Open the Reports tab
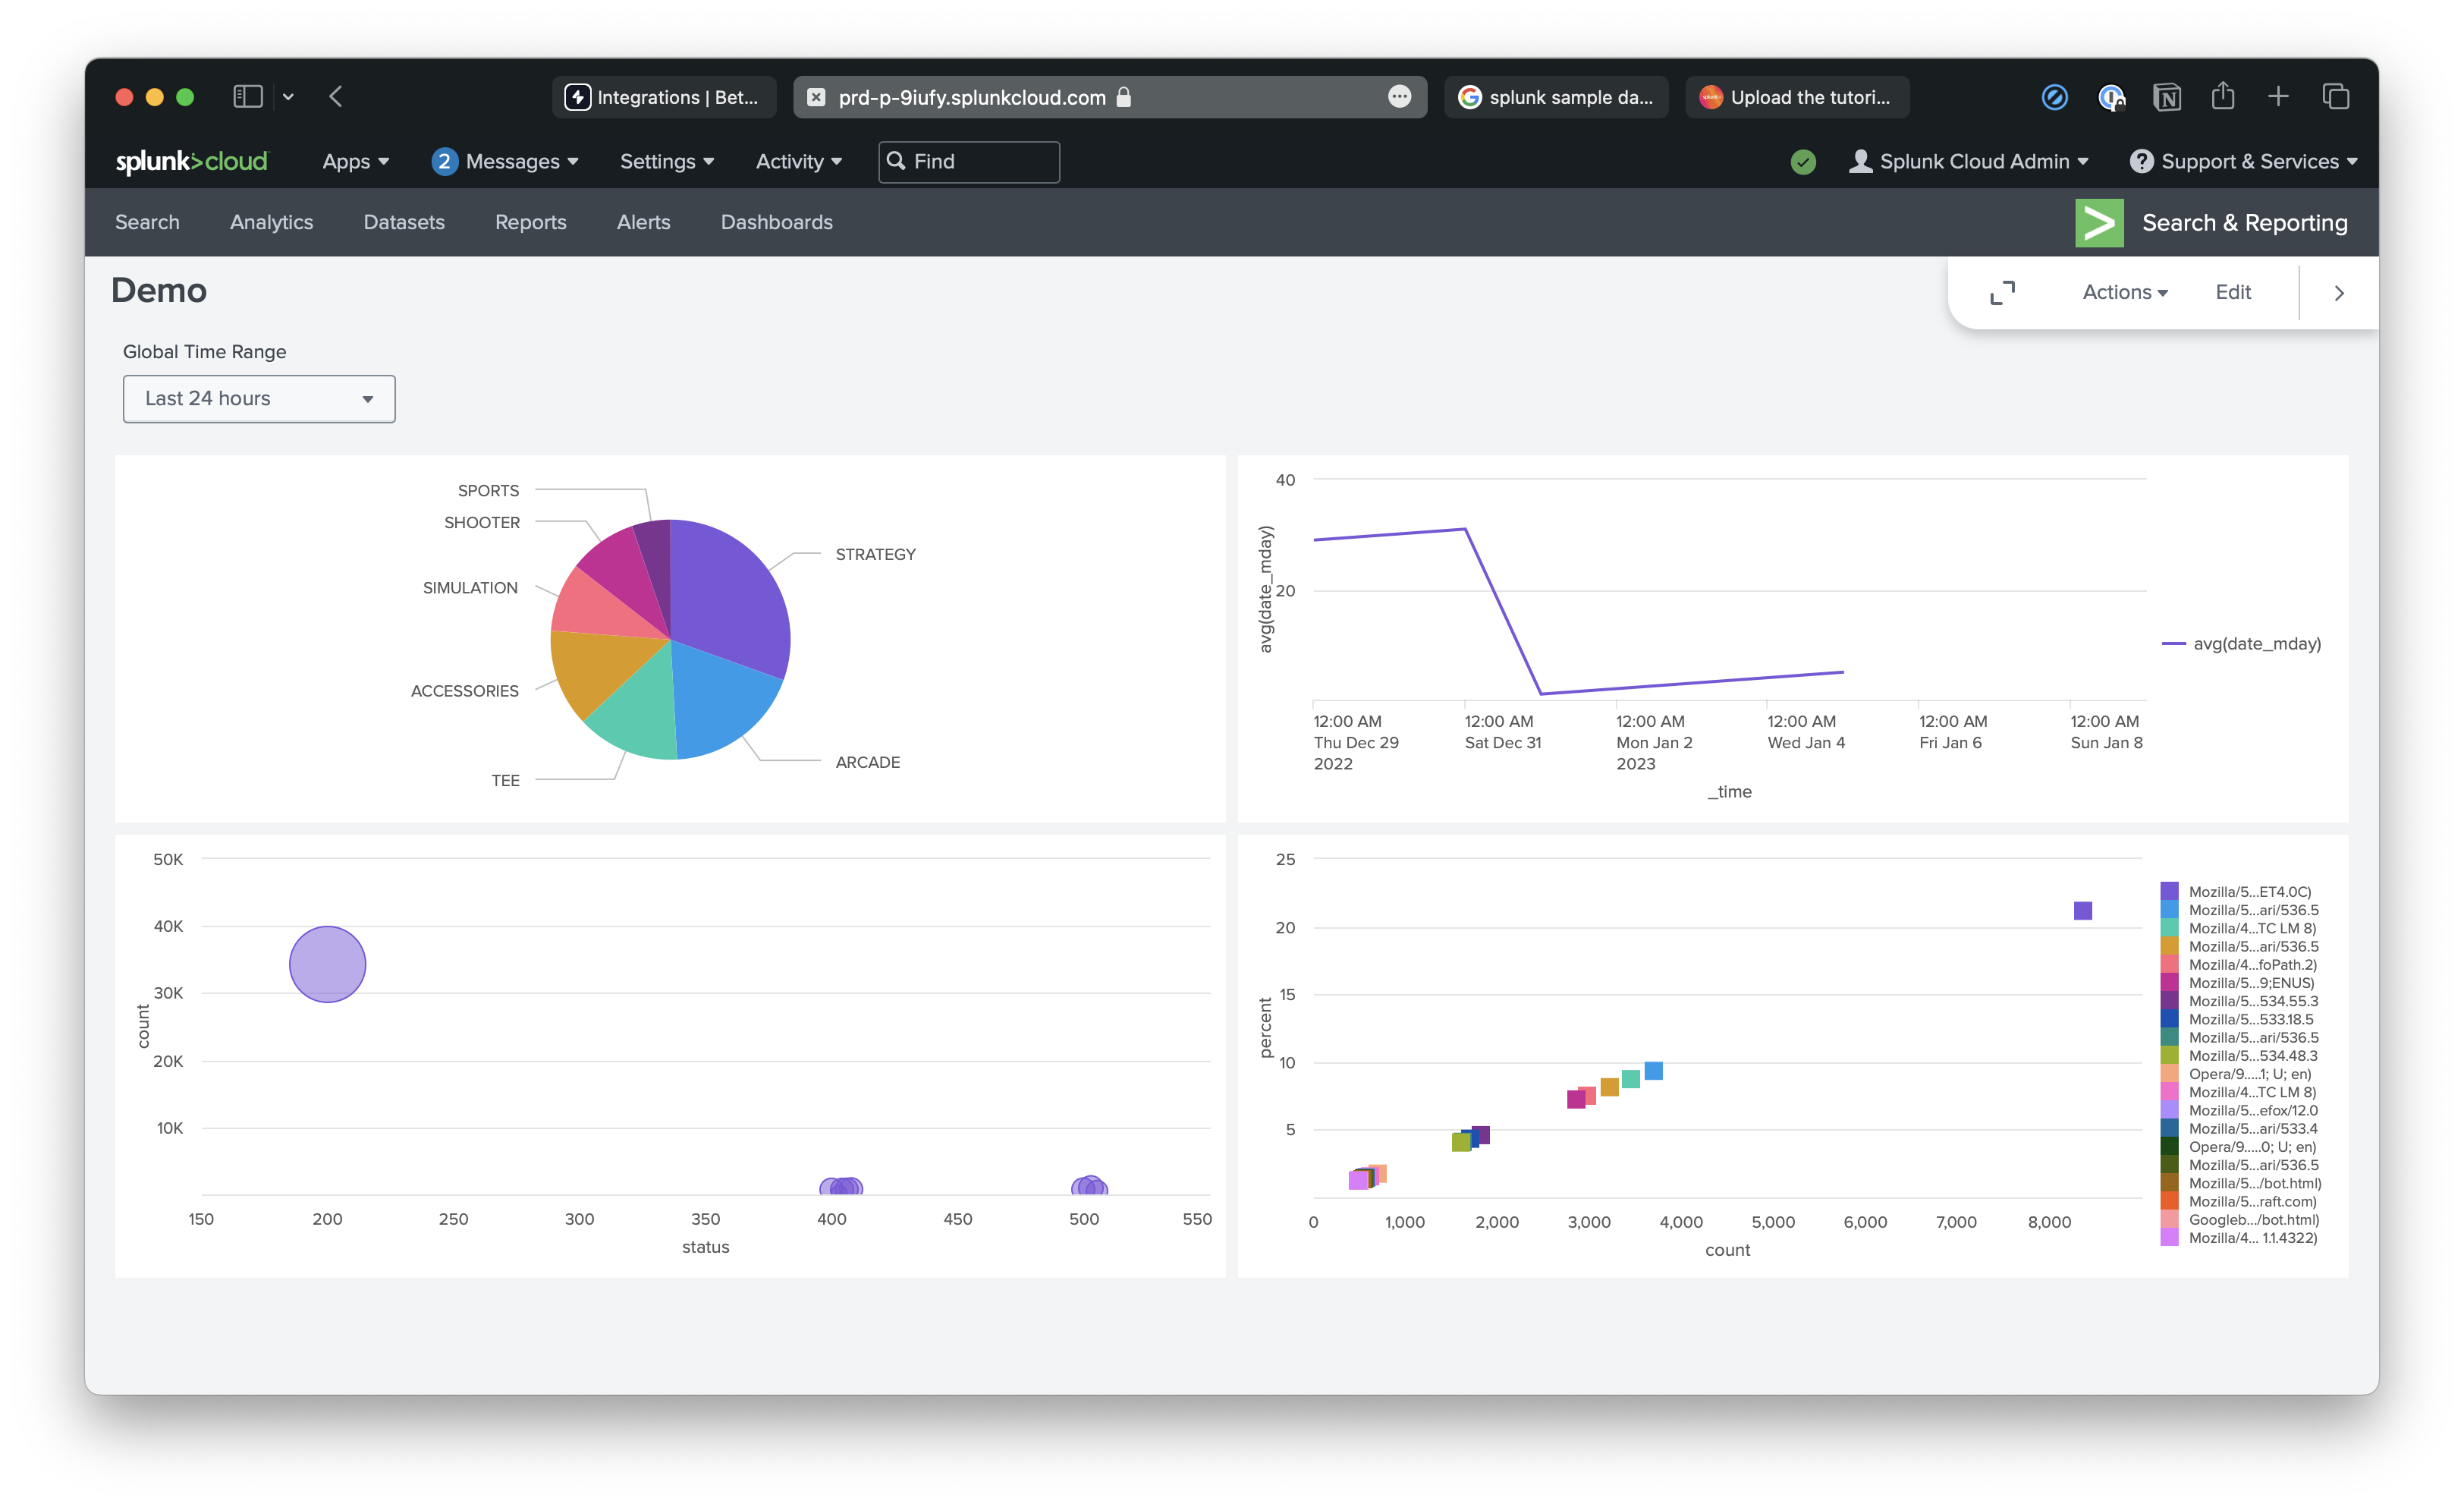The image size is (2464, 1507). [530, 222]
